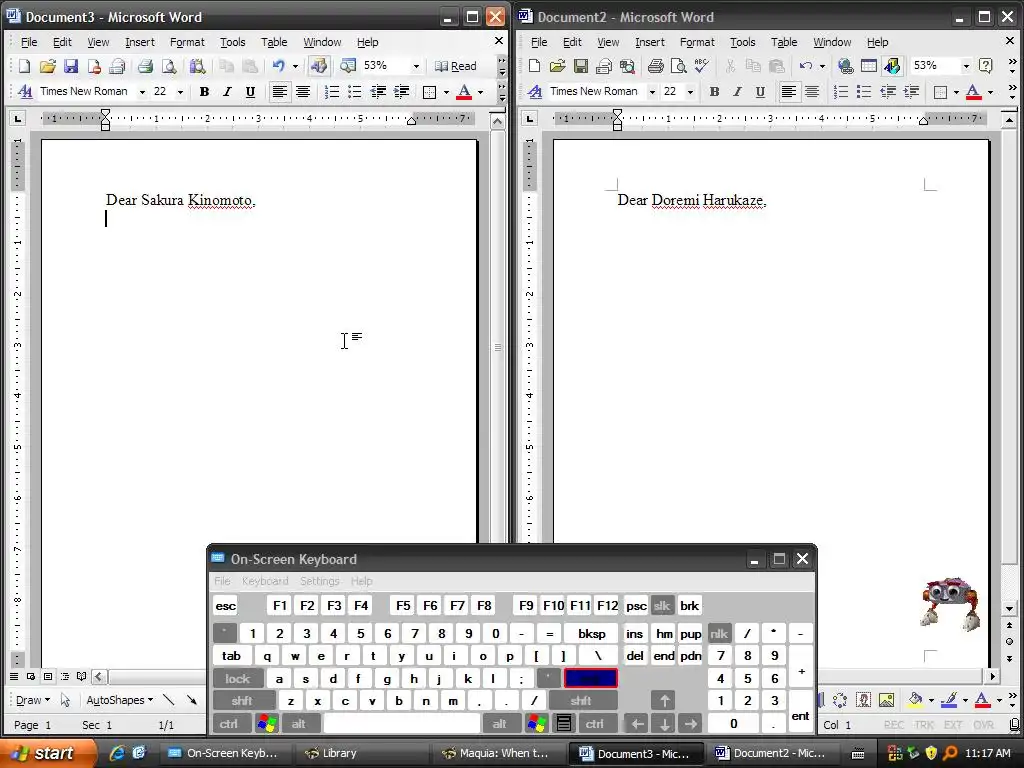
Task: Open Draw menu dropdown in Drawing toolbar
Action: pos(33,700)
